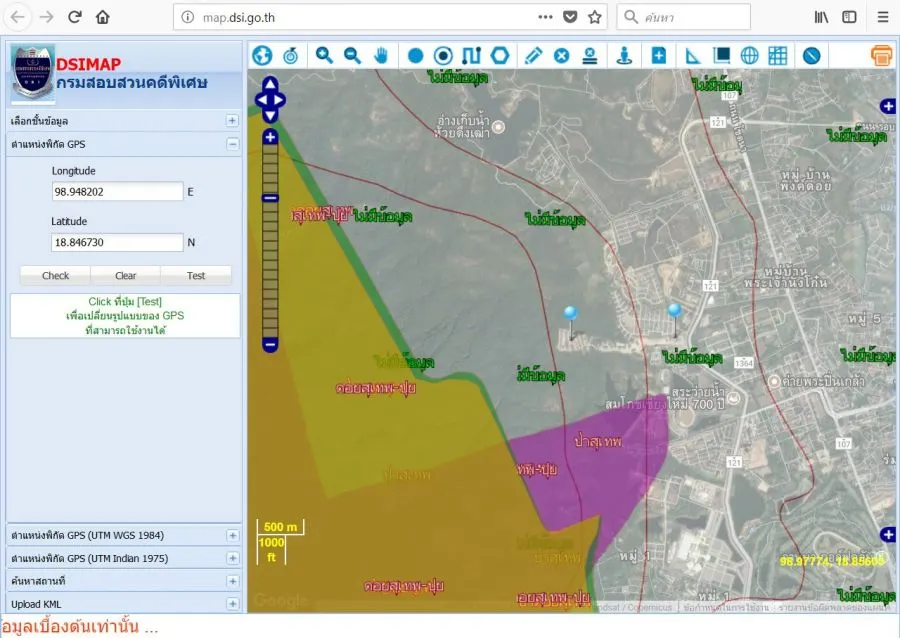This screenshot has width=900, height=638.
Task: Click the Longitude input field
Action: pyautogui.click(x=117, y=191)
